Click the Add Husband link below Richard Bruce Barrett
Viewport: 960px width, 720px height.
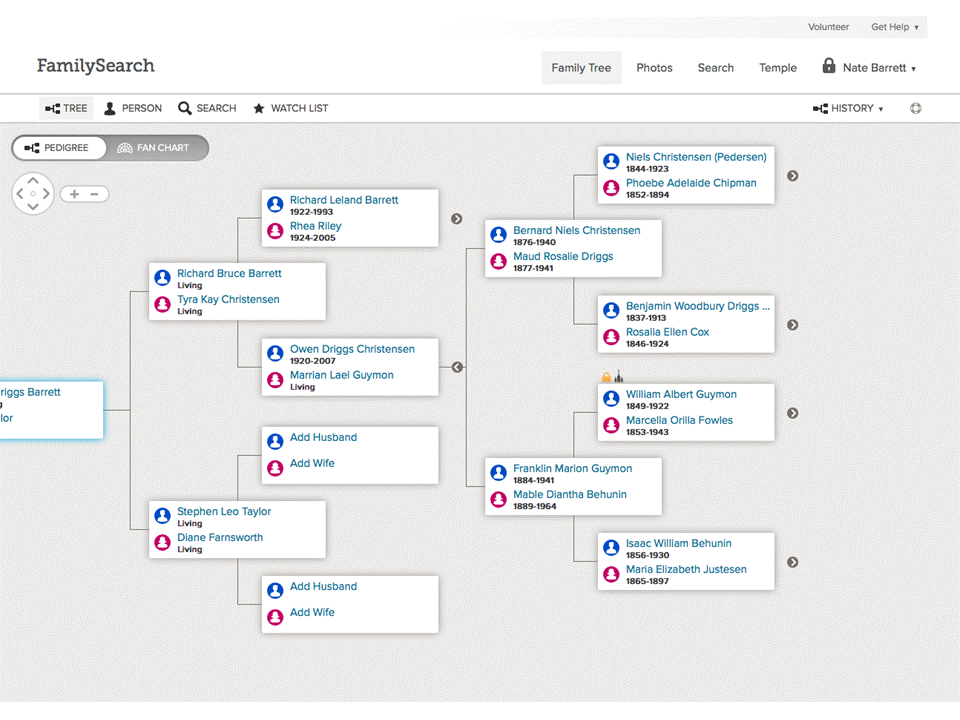point(323,437)
